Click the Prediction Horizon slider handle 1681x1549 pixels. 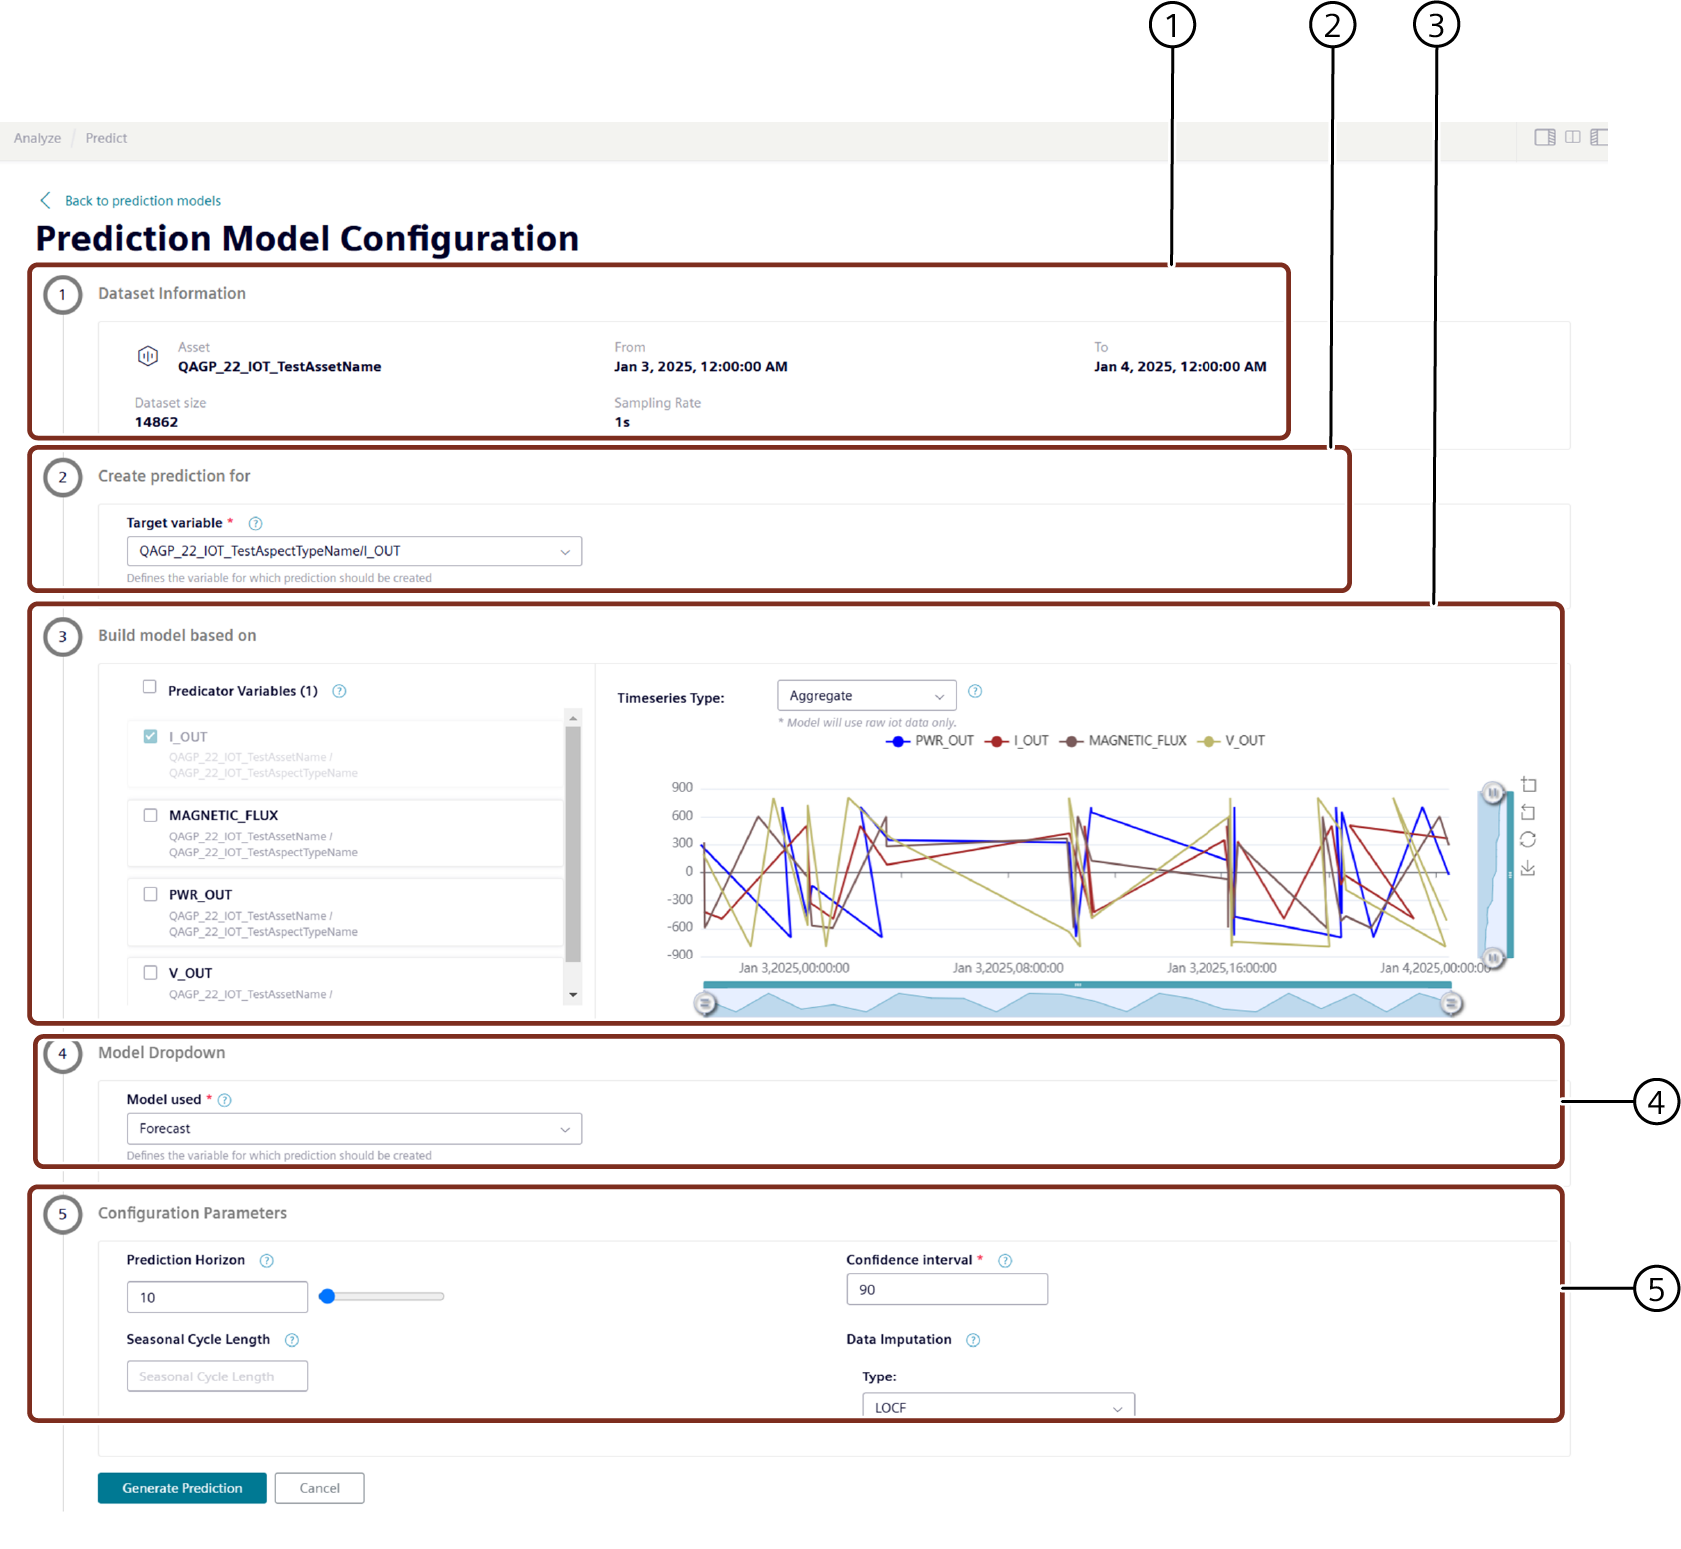coord(327,1296)
